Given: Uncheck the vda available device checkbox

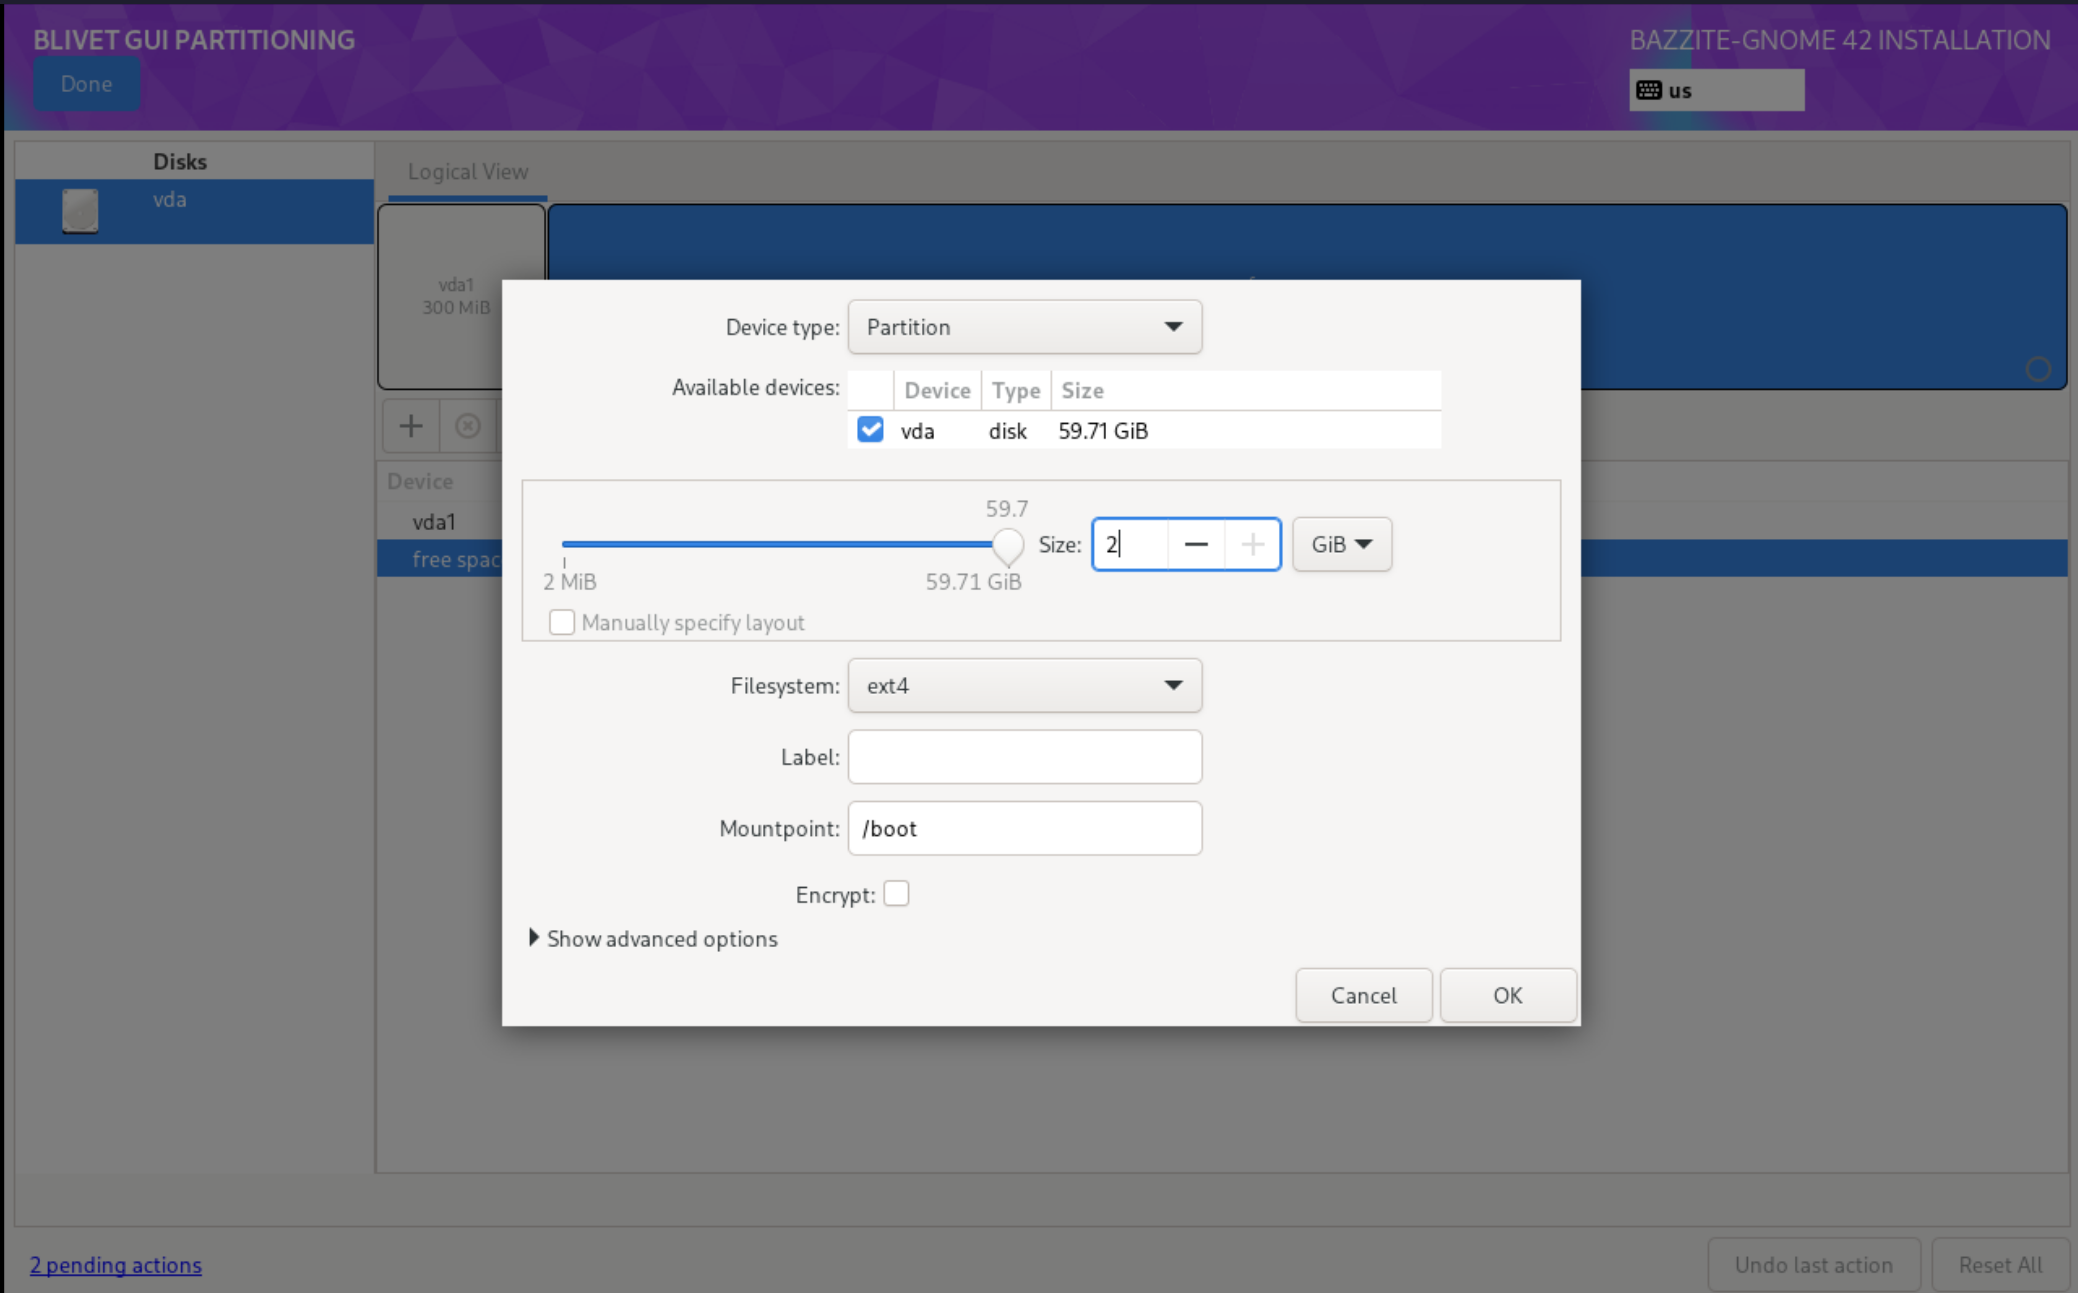Looking at the screenshot, I should tap(870, 430).
